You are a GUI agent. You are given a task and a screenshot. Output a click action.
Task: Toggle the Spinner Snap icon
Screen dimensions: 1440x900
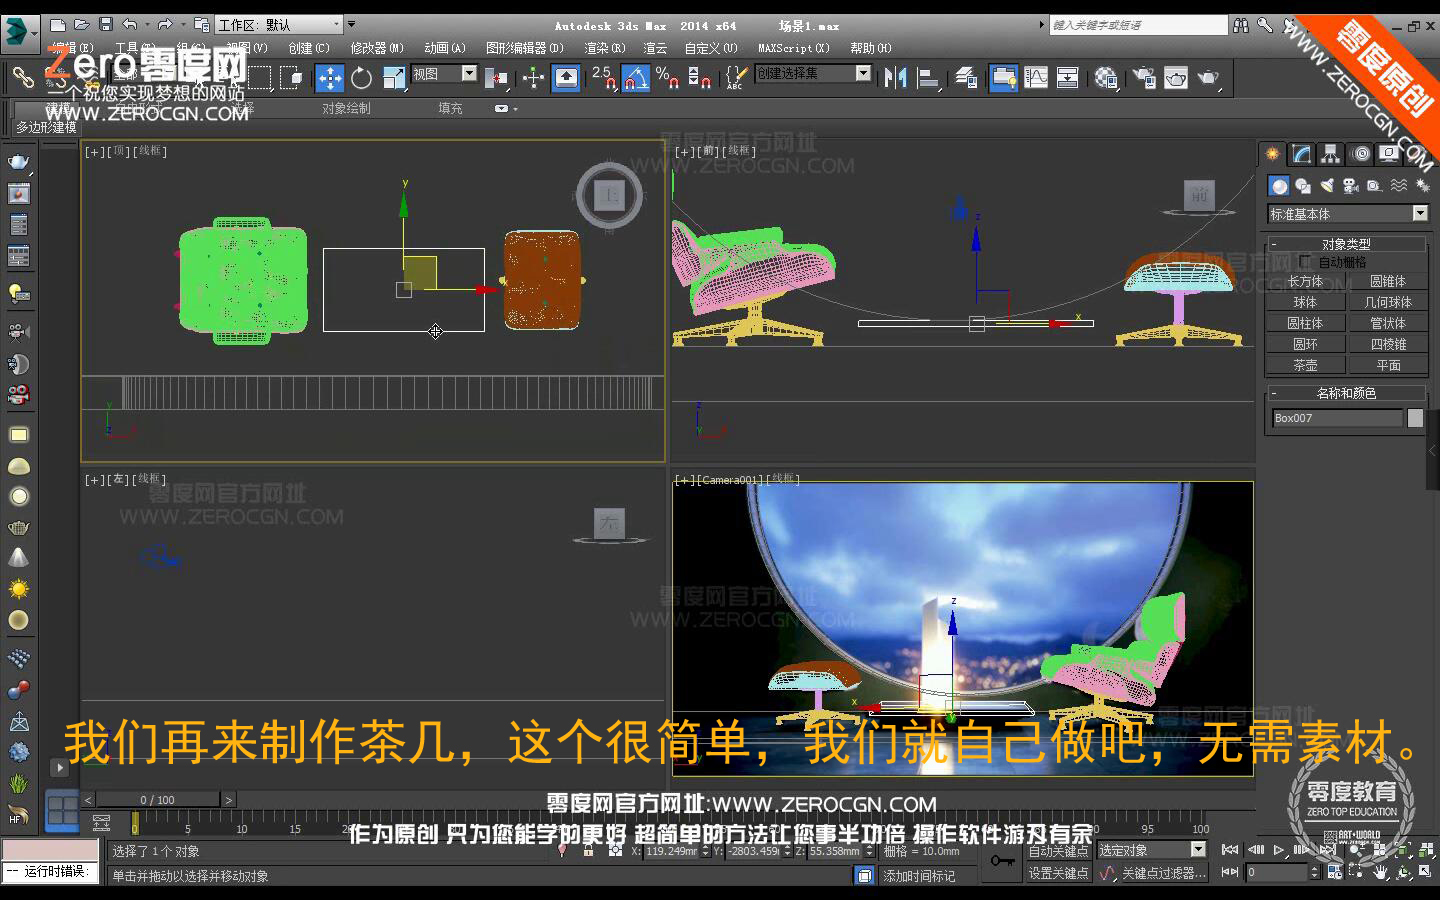(699, 77)
